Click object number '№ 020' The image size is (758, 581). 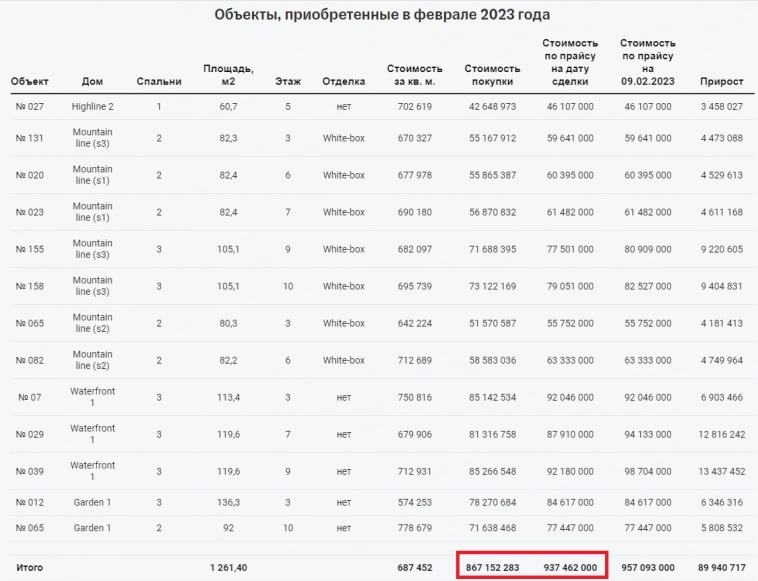point(29,175)
